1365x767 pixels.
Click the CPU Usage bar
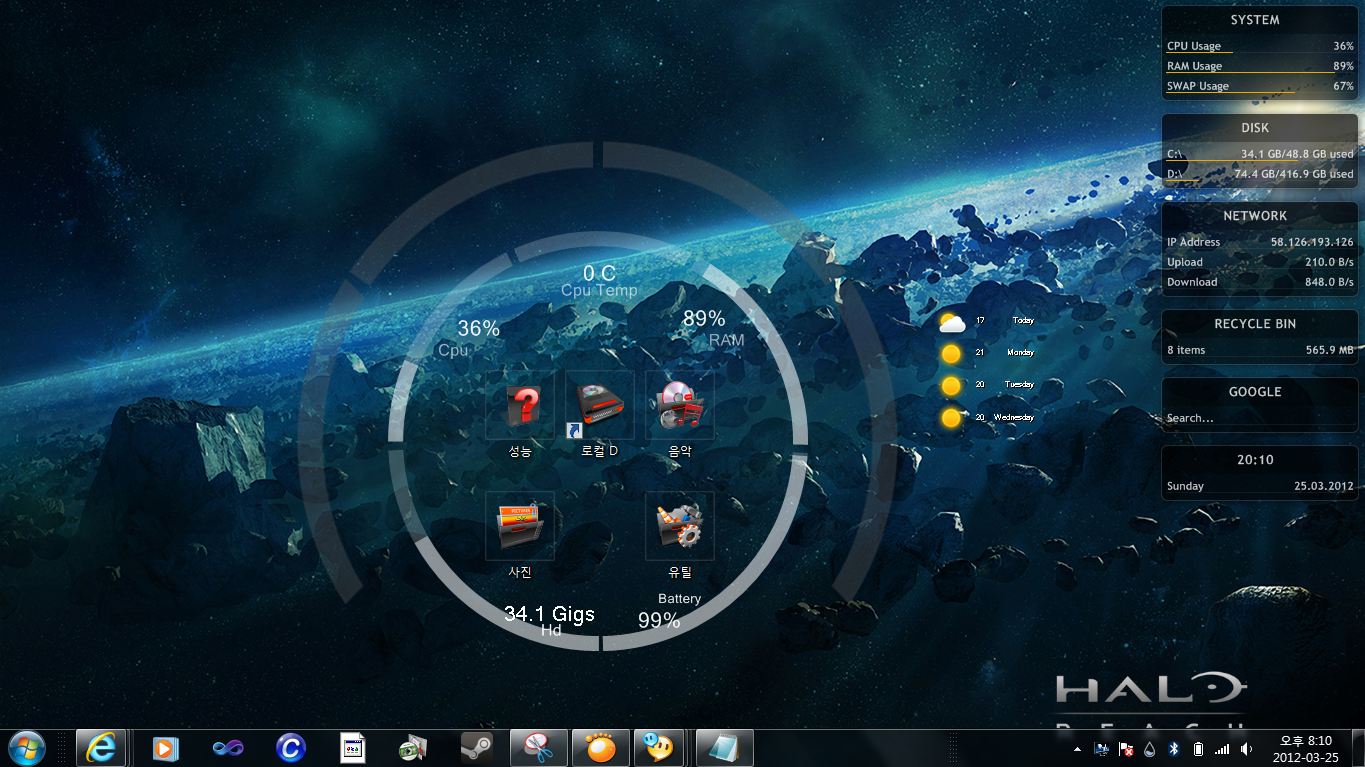pos(1260,46)
